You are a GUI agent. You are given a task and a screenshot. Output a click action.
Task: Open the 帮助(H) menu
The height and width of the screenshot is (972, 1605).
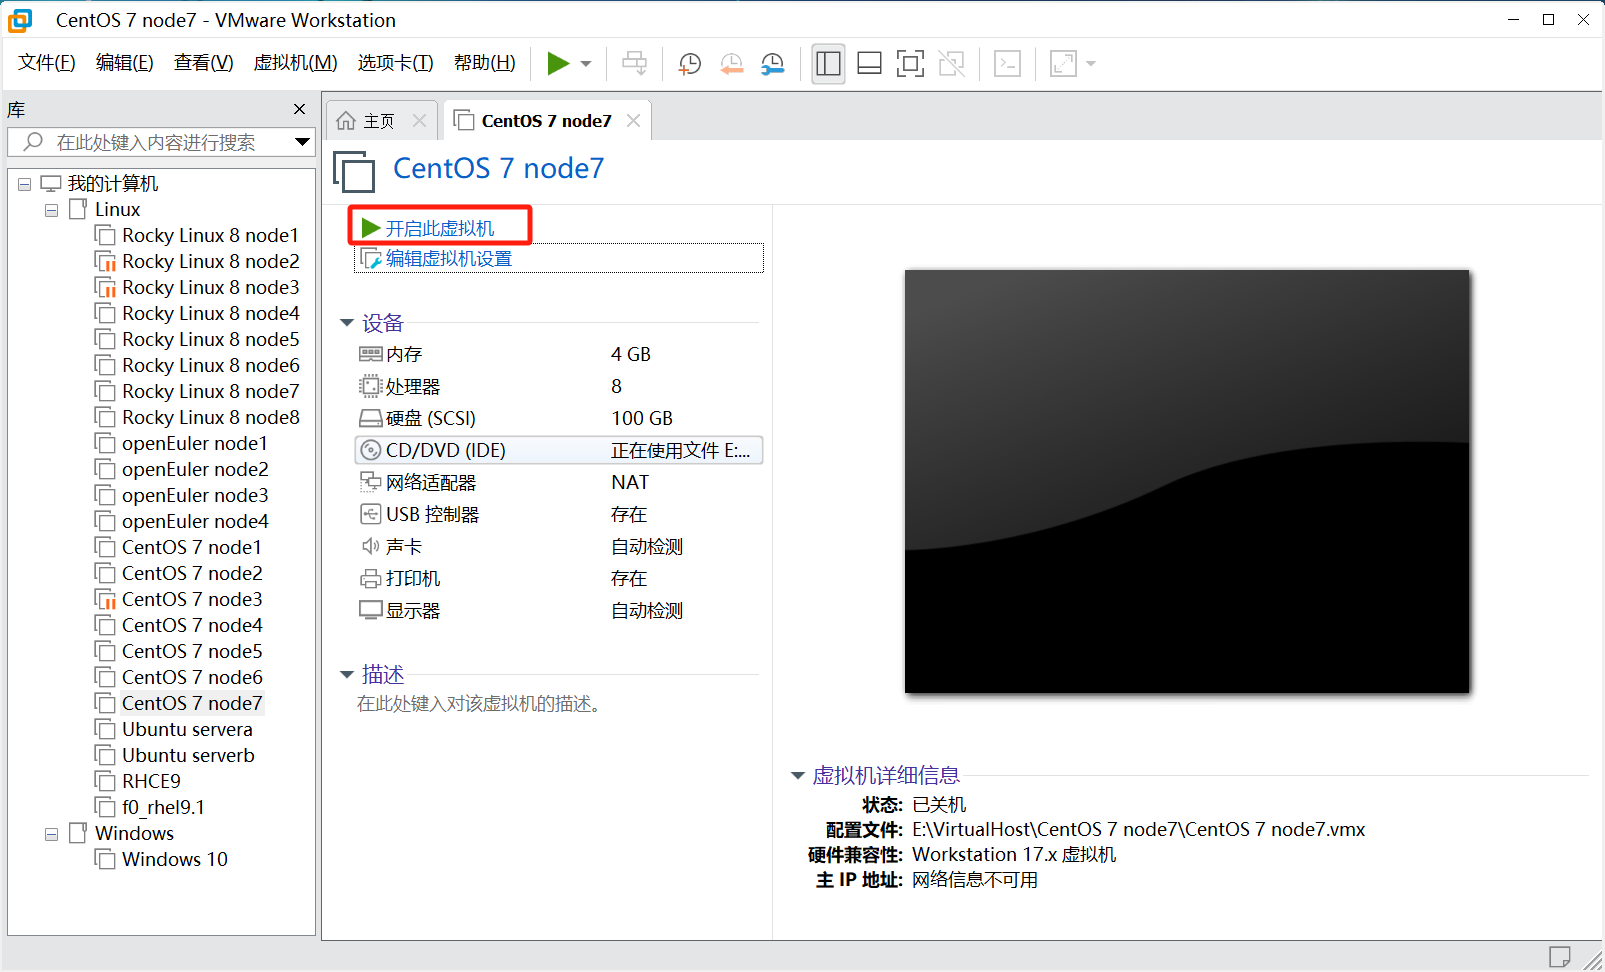(x=484, y=63)
